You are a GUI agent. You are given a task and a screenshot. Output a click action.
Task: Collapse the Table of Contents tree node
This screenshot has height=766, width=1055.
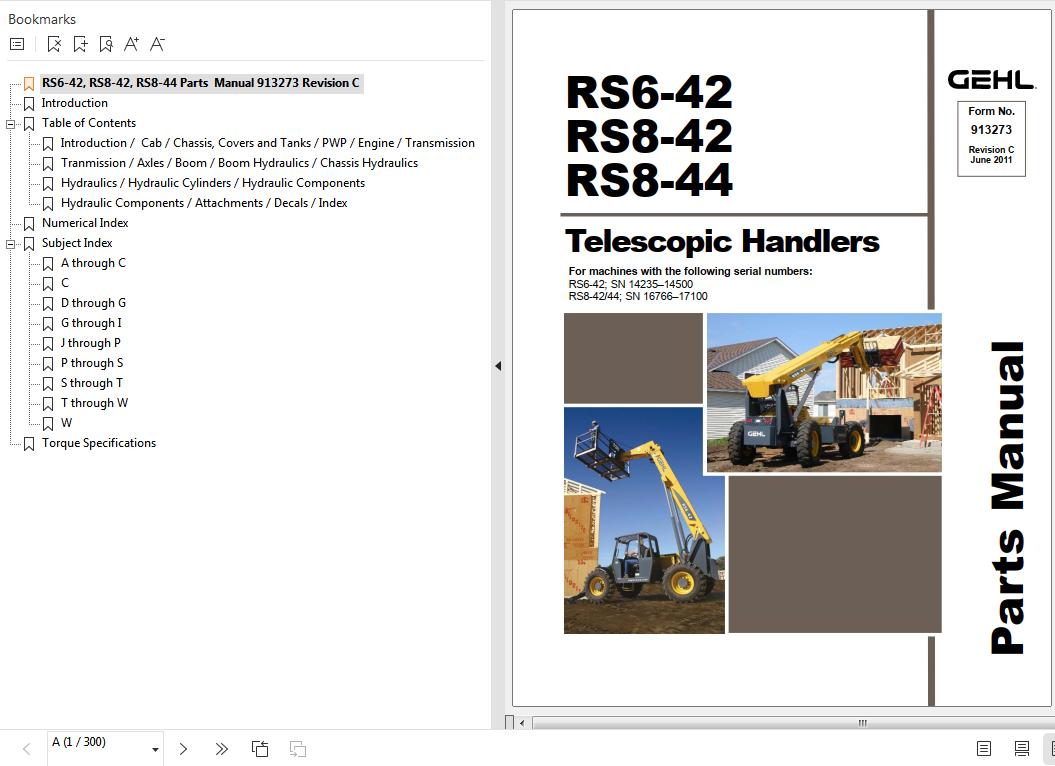click(11, 124)
